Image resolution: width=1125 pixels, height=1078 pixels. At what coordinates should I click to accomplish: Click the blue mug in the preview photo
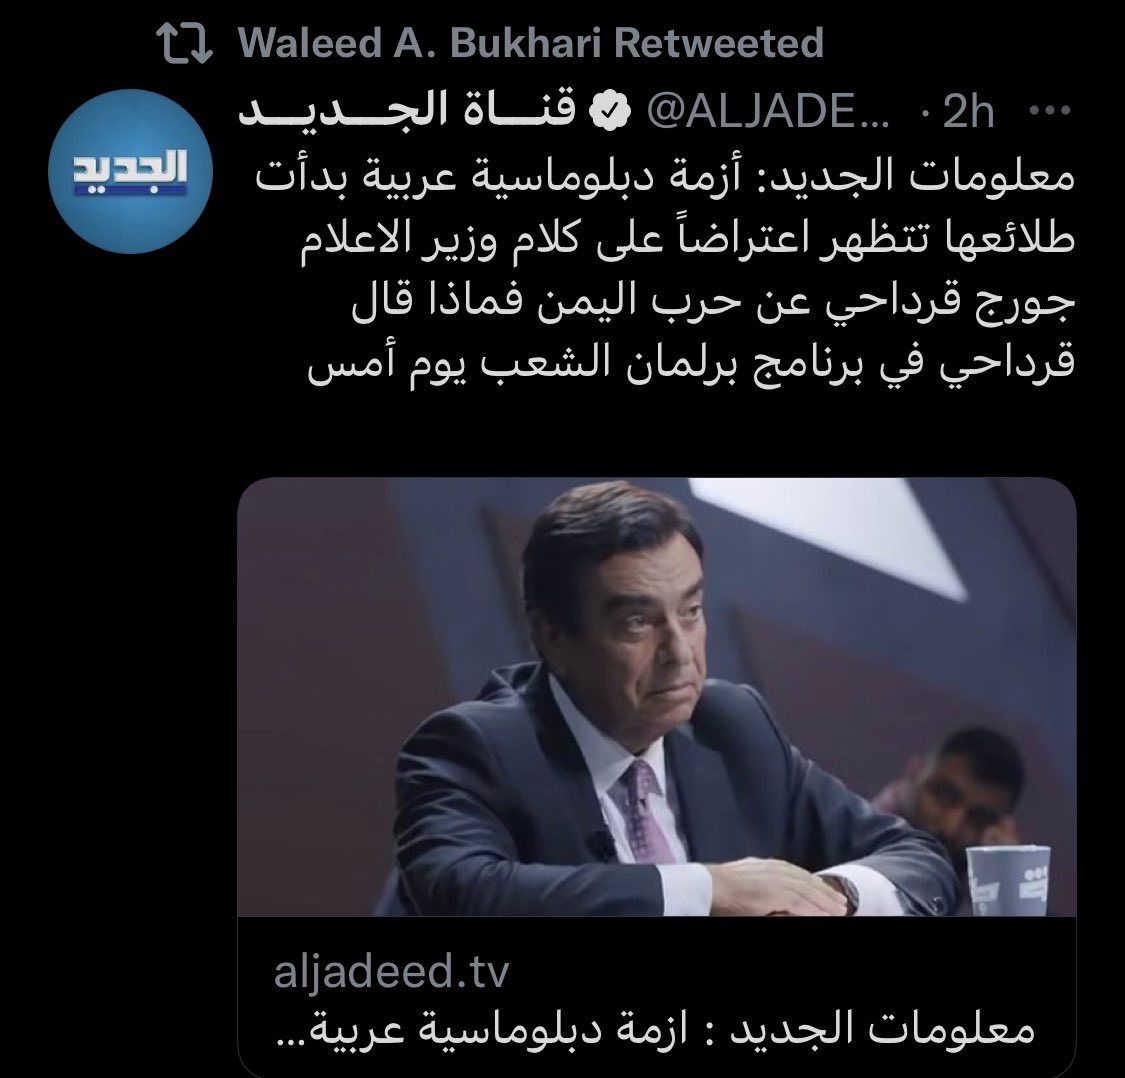(x=1007, y=881)
